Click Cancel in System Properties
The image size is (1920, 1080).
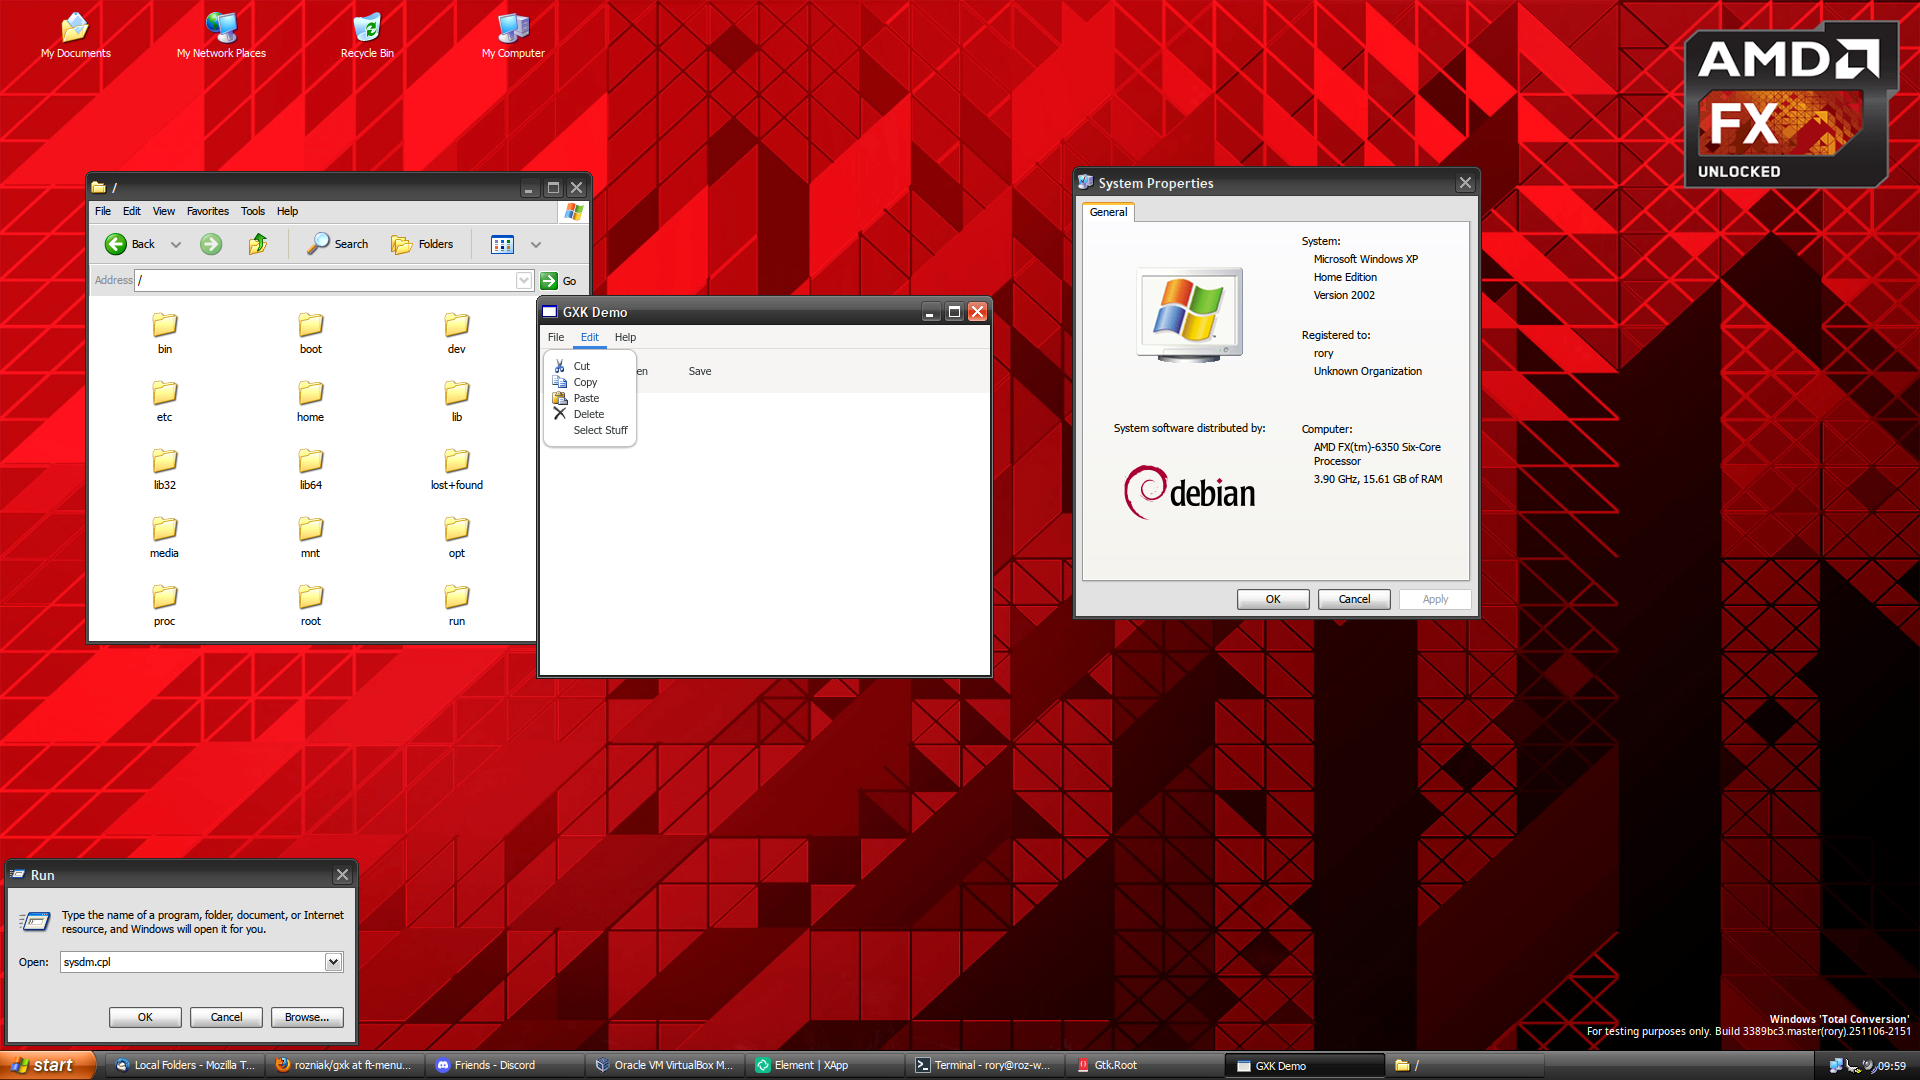click(x=1354, y=599)
